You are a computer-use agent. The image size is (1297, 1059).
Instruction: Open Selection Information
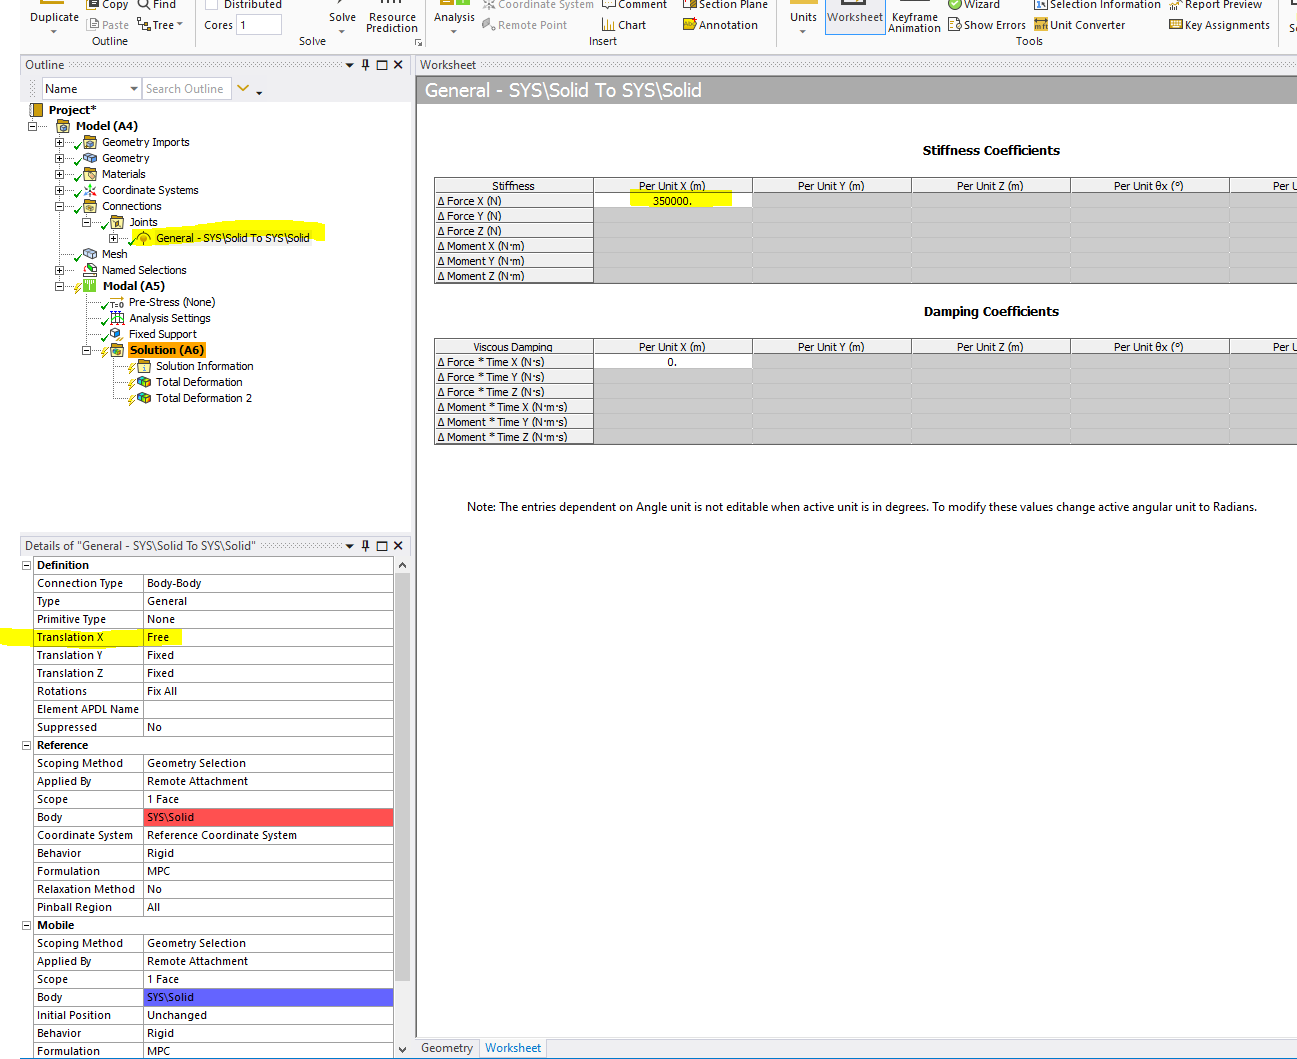tap(1097, 5)
